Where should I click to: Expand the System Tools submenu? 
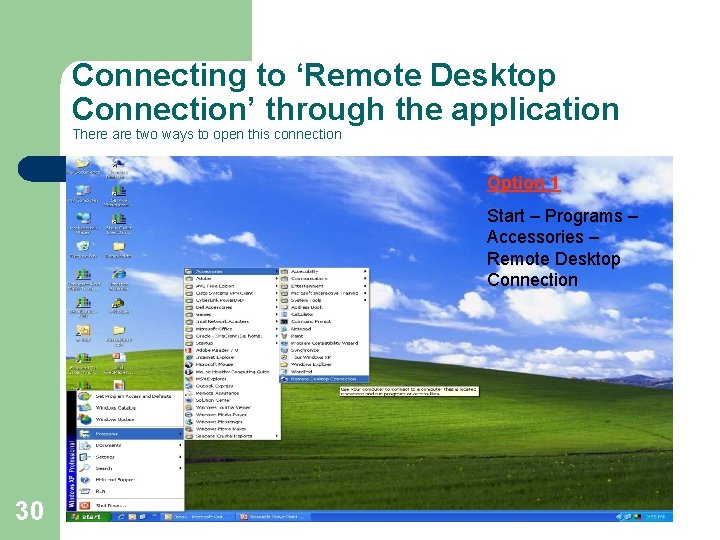pos(324,300)
